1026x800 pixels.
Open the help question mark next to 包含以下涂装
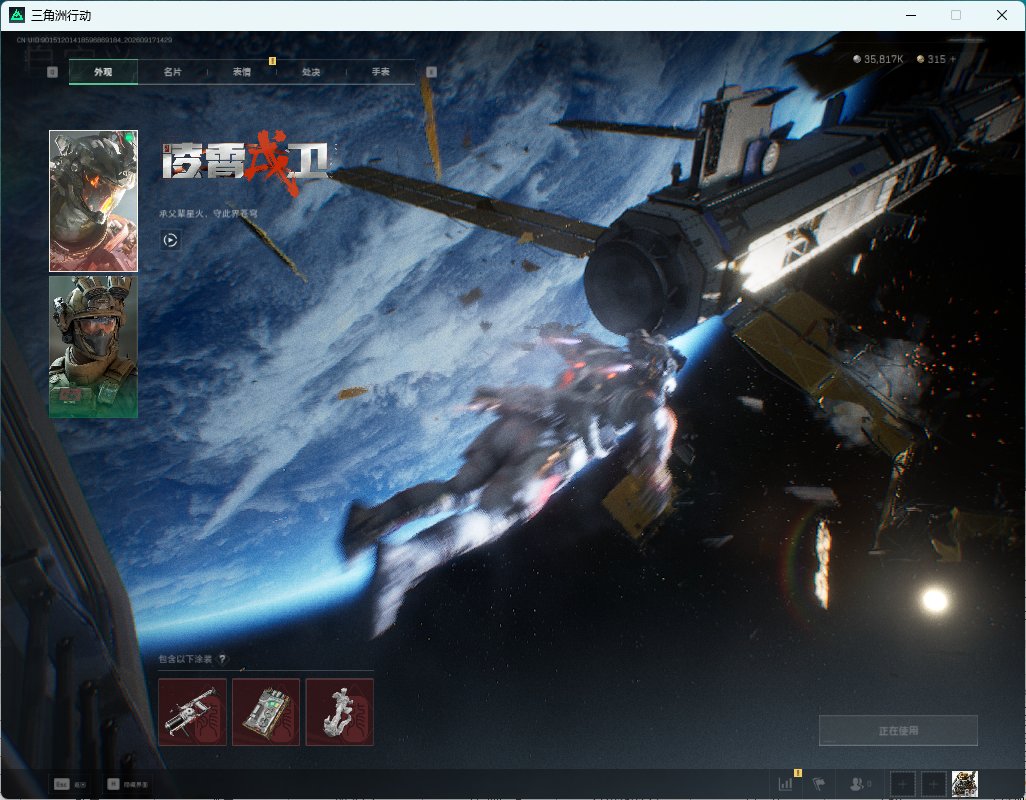click(x=222, y=659)
